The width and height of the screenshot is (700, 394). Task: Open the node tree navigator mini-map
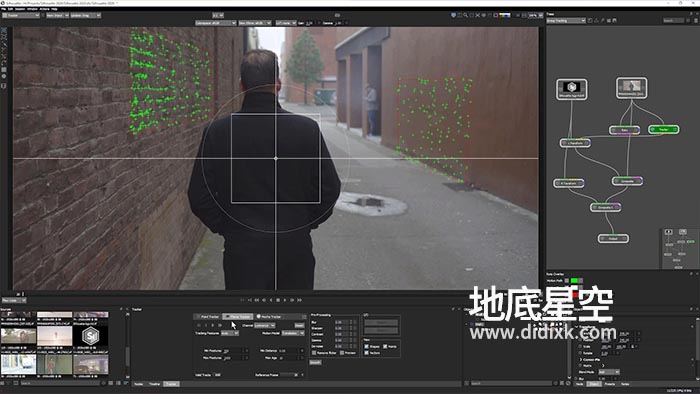[x=679, y=249]
